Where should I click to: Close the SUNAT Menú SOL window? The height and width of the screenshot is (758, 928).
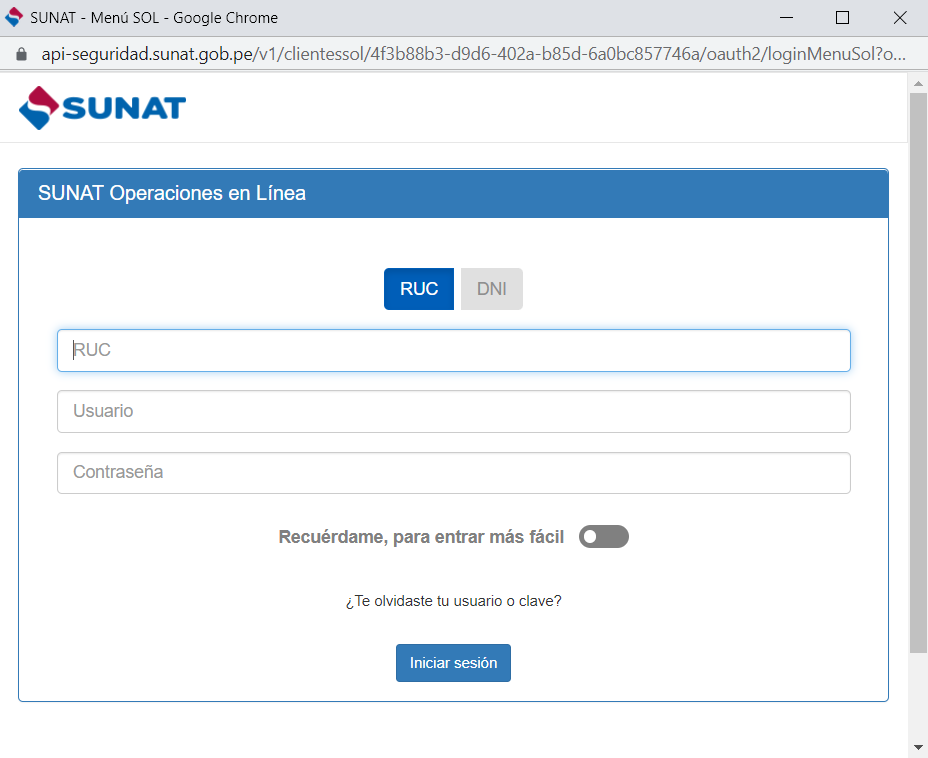click(x=900, y=18)
